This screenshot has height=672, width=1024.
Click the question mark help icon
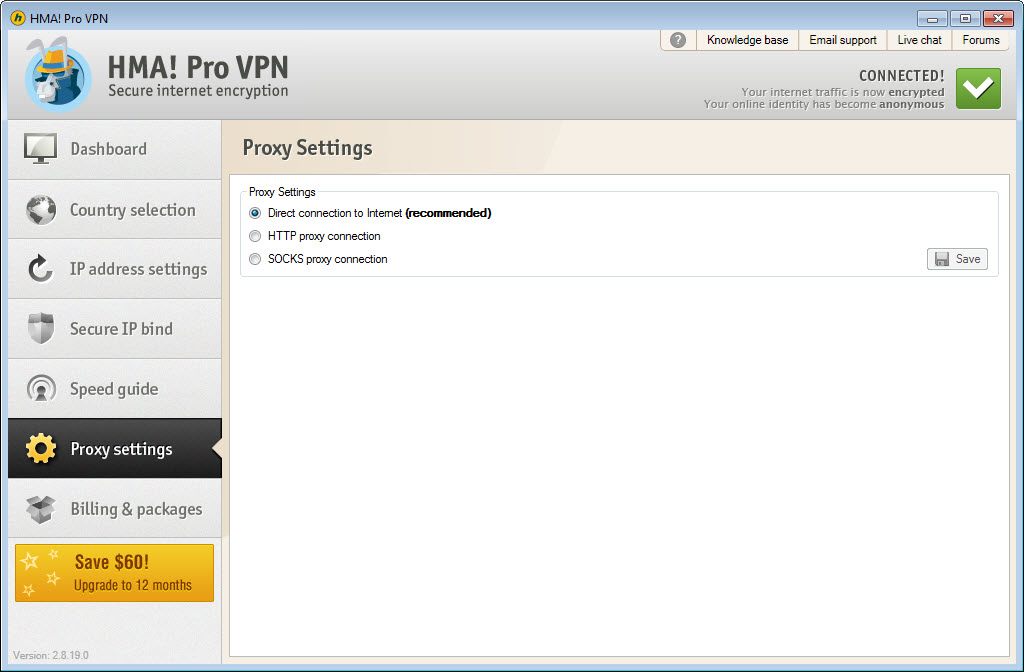tap(678, 40)
